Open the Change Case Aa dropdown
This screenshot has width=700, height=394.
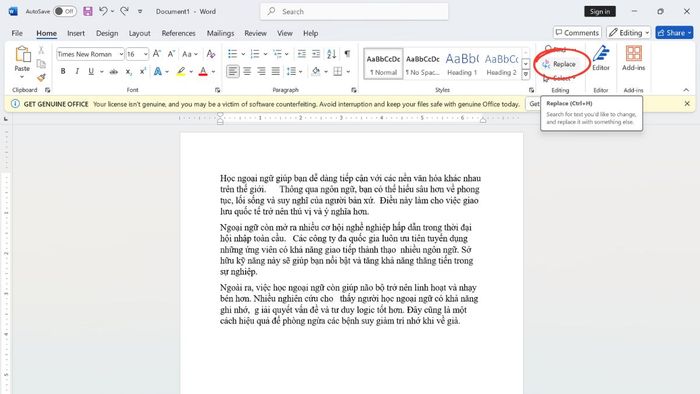(190, 54)
